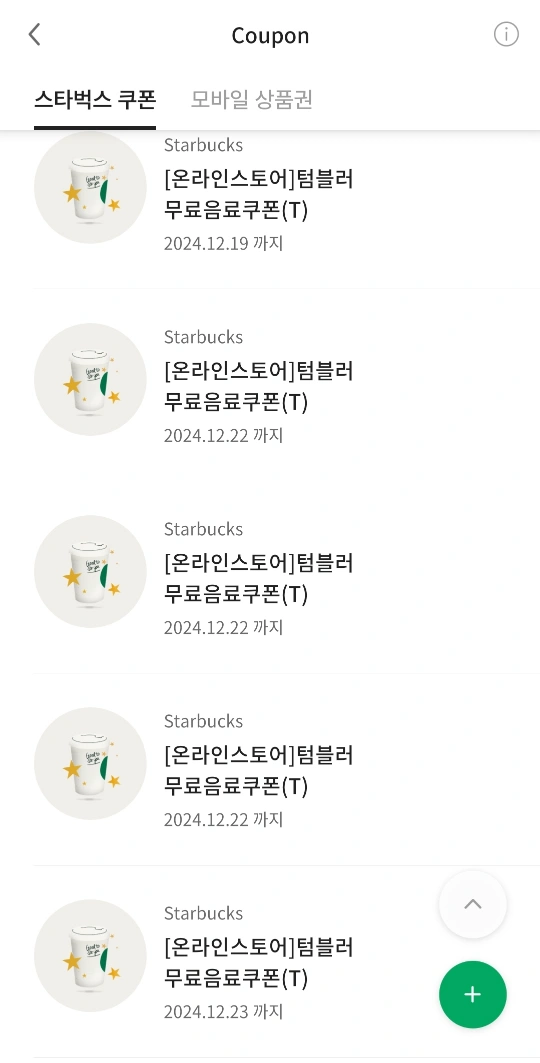Screen dimensions: 540x1063
Task: Tap the 2024.12.19 까지 expiry text
Action: (x=224, y=243)
